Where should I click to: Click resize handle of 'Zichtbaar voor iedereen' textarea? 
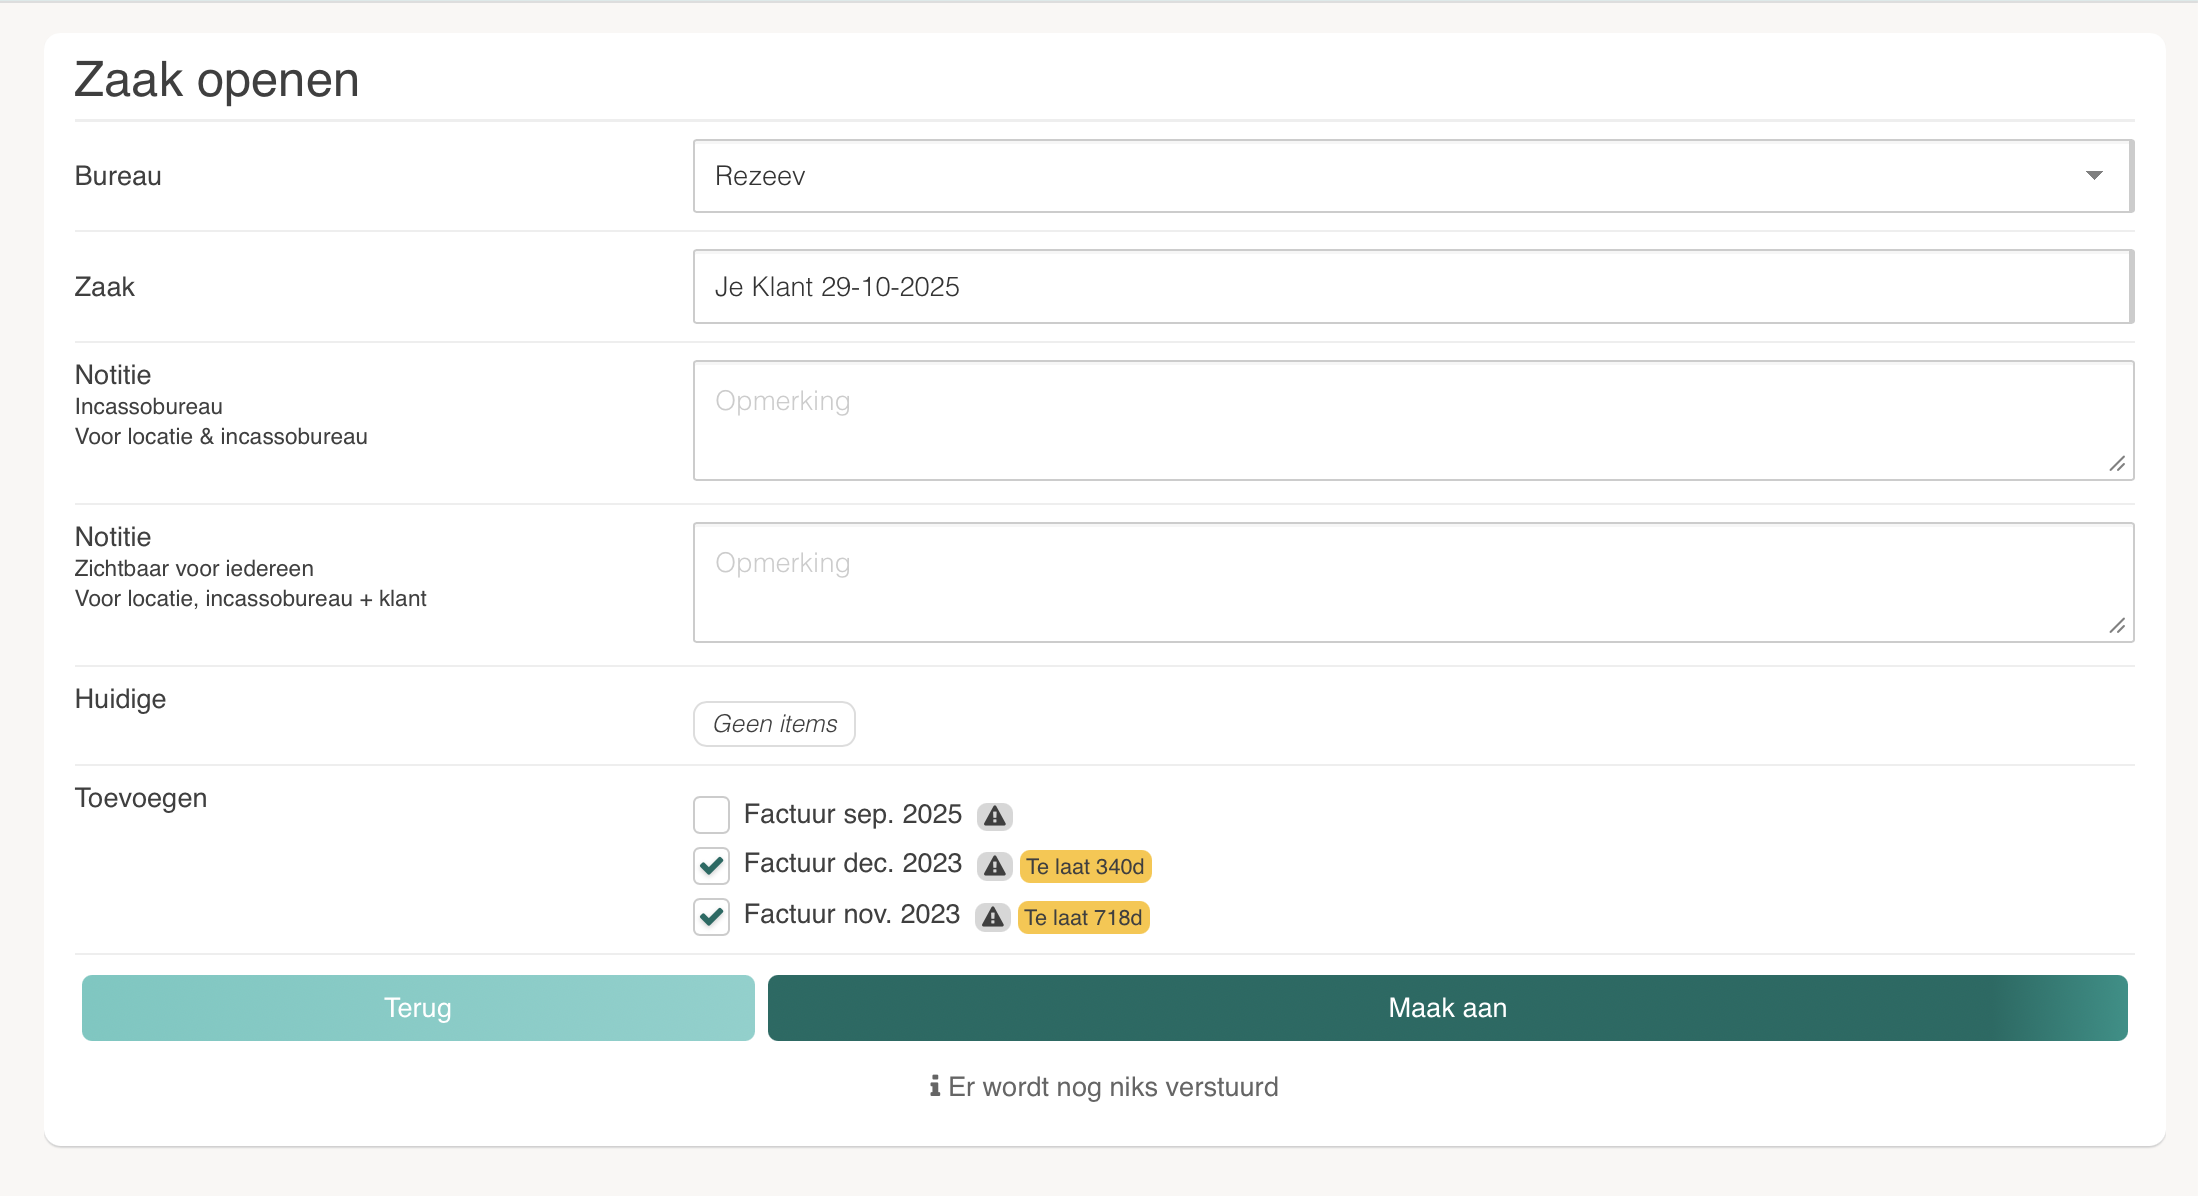pyautogui.click(x=2117, y=626)
